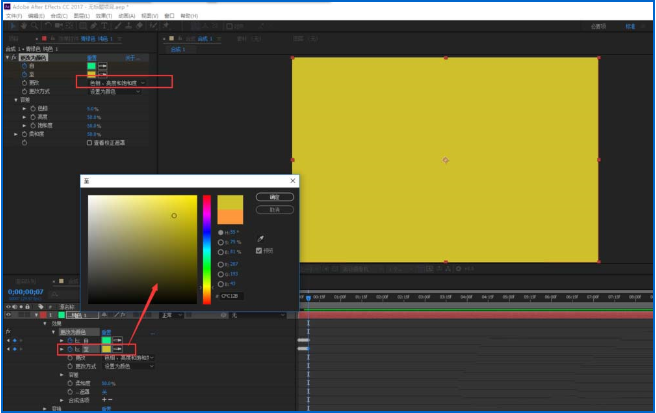Click stopwatch icon beside yellow swatch in timeline

point(68,349)
